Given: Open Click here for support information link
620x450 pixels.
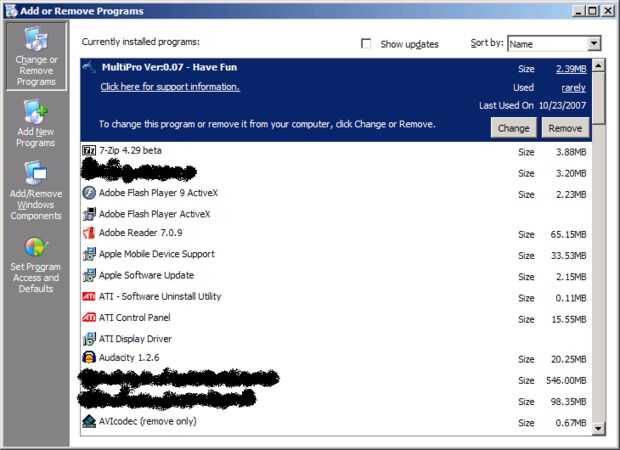Looking at the screenshot, I should pyautogui.click(x=170, y=87).
